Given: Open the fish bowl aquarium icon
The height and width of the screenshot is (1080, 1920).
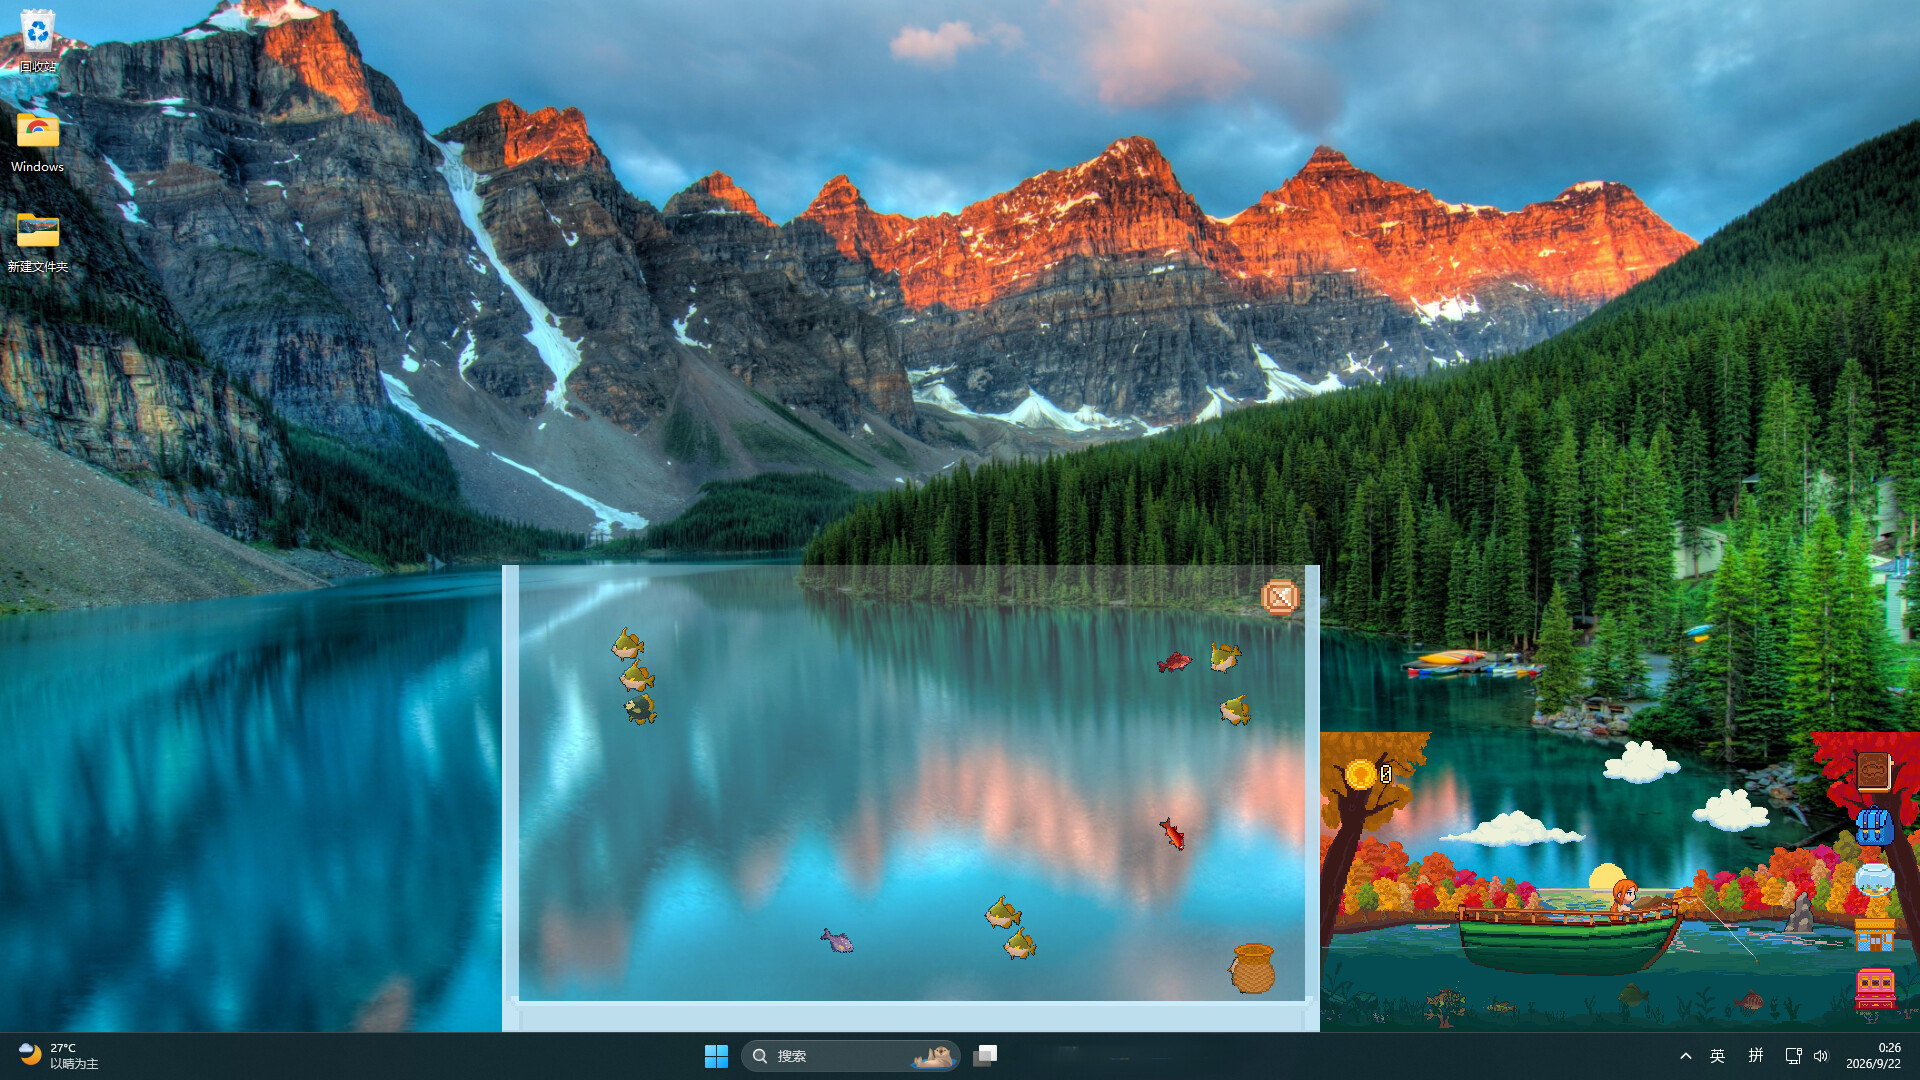Looking at the screenshot, I should pyautogui.click(x=1875, y=880).
